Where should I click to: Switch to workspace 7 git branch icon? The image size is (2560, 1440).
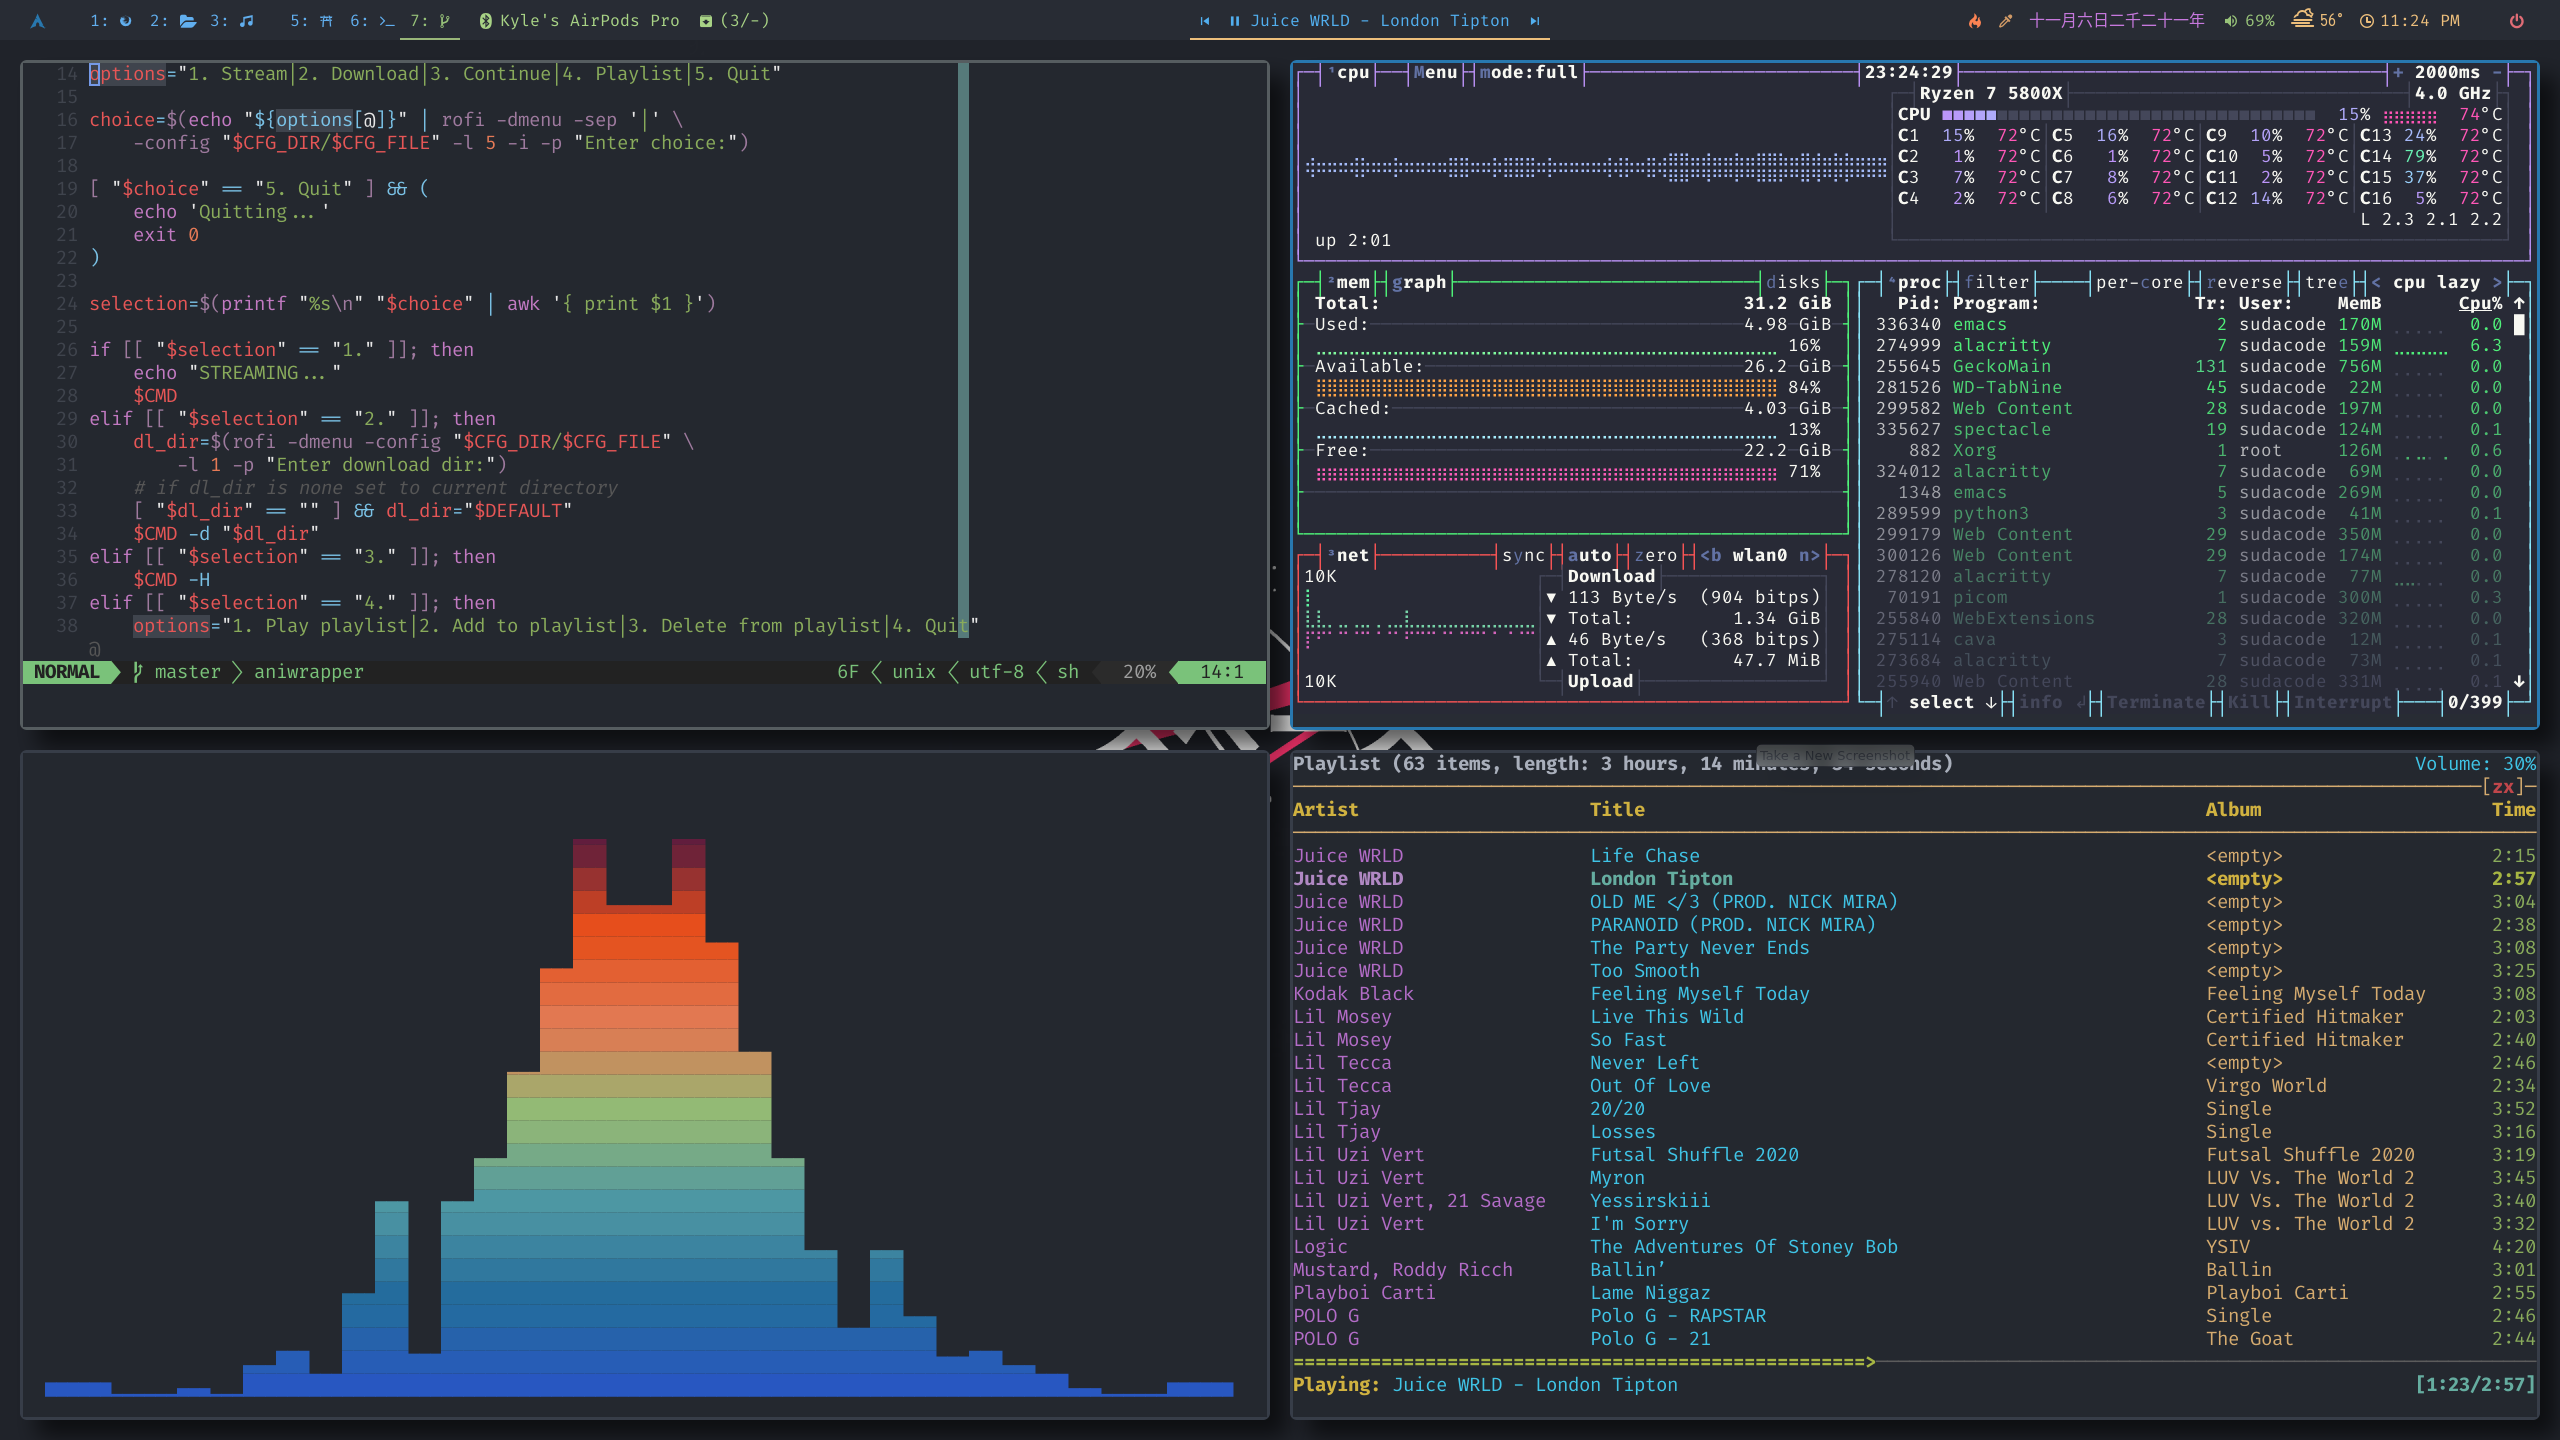point(445,21)
